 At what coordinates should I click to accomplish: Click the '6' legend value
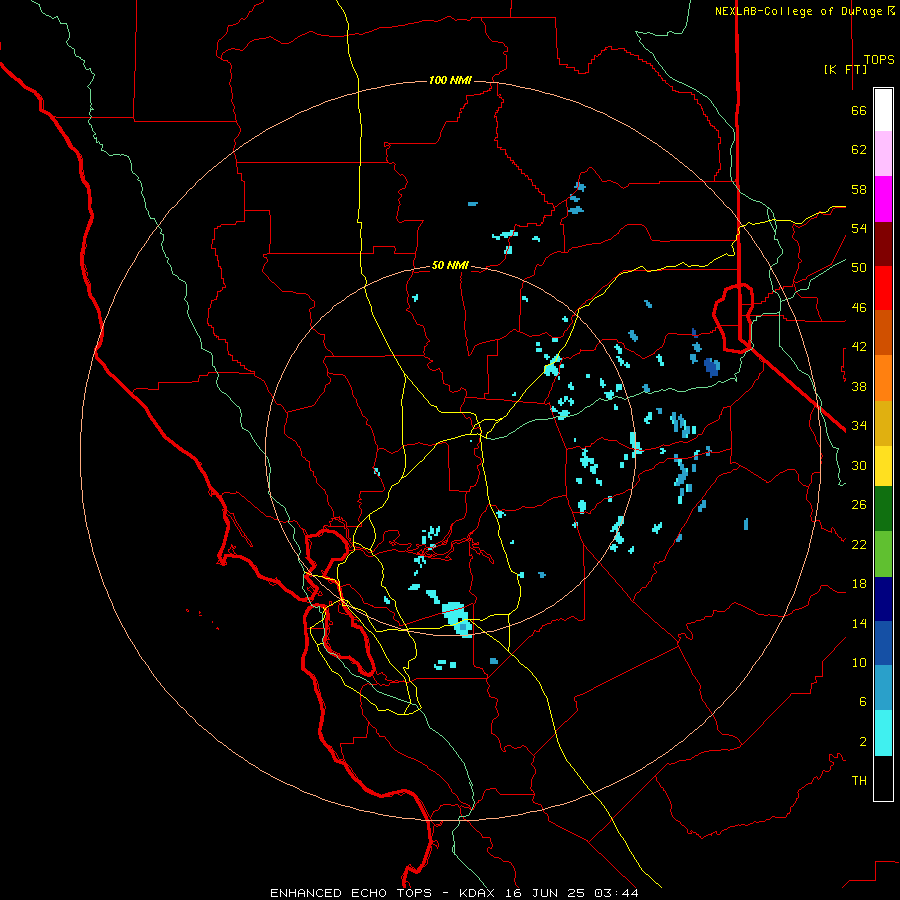(862, 702)
